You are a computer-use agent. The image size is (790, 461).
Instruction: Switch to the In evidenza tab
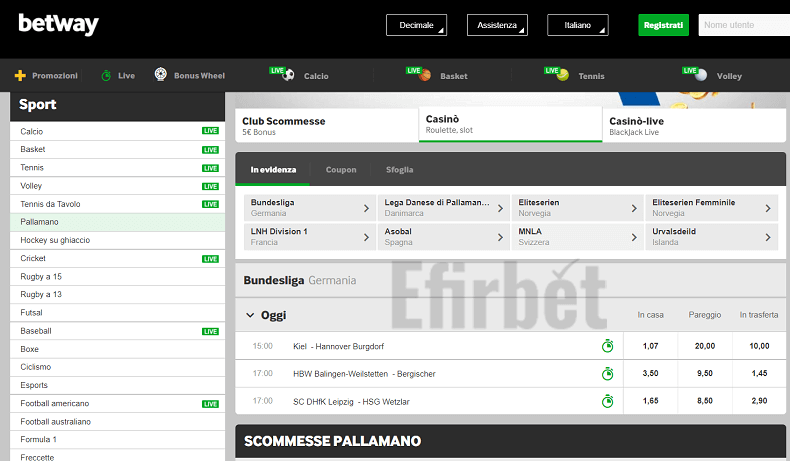(273, 170)
